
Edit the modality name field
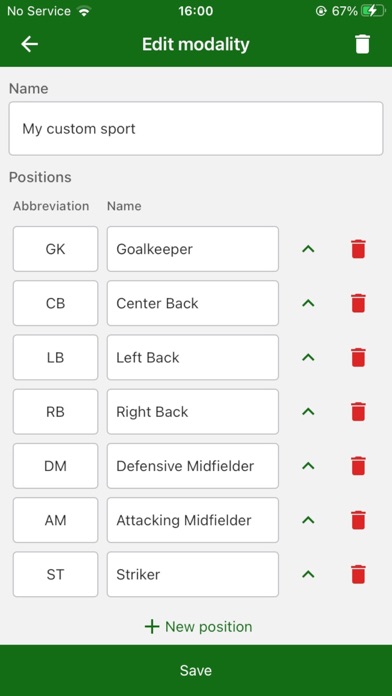coord(196,129)
